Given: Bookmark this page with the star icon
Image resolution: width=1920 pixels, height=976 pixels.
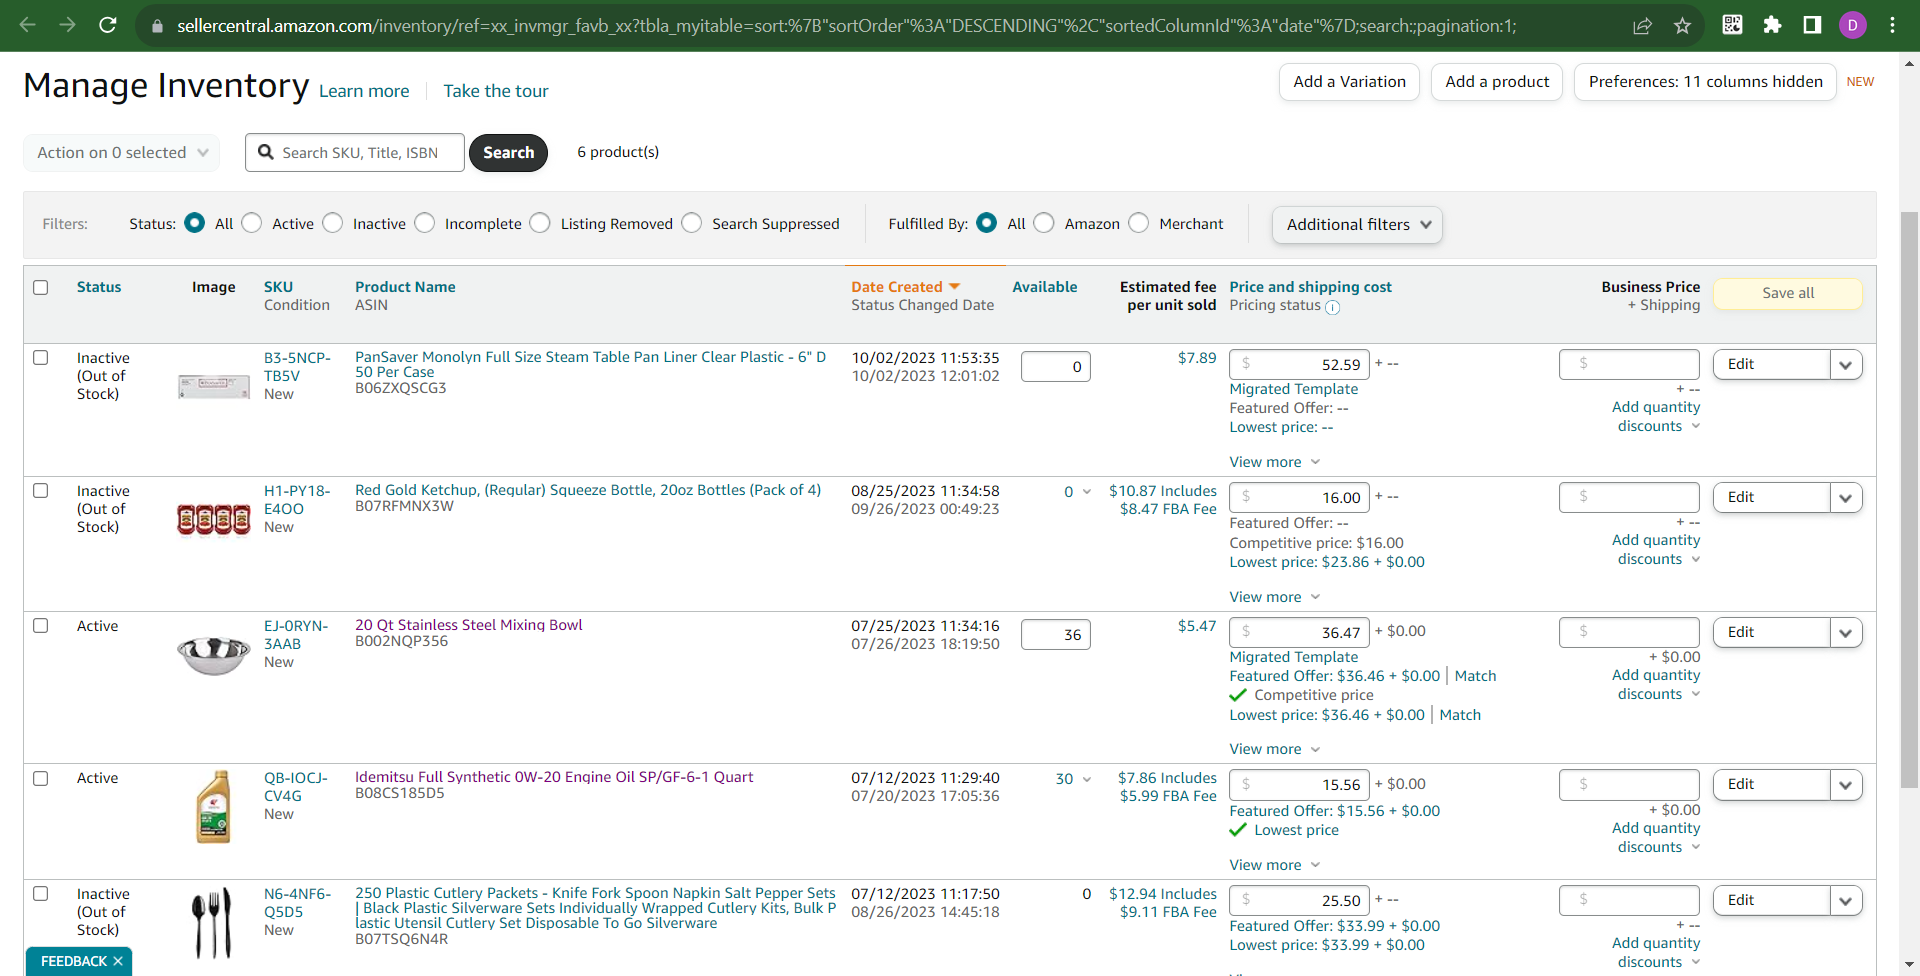Looking at the screenshot, I should (1682, 26).
